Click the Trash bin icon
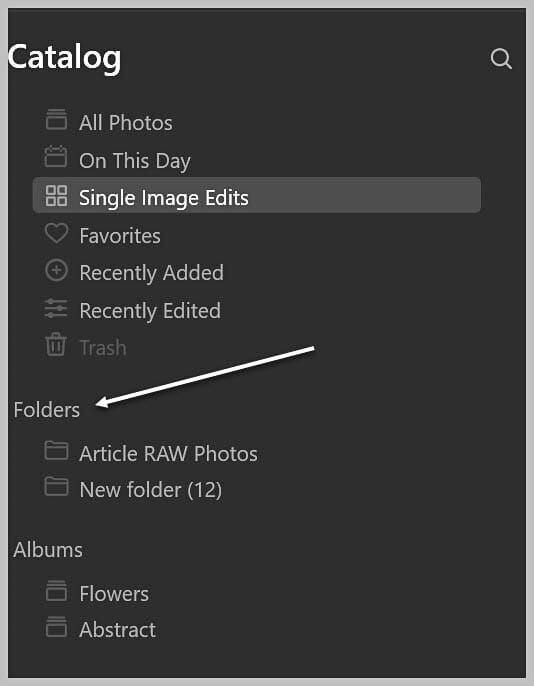 pos(56,345)
